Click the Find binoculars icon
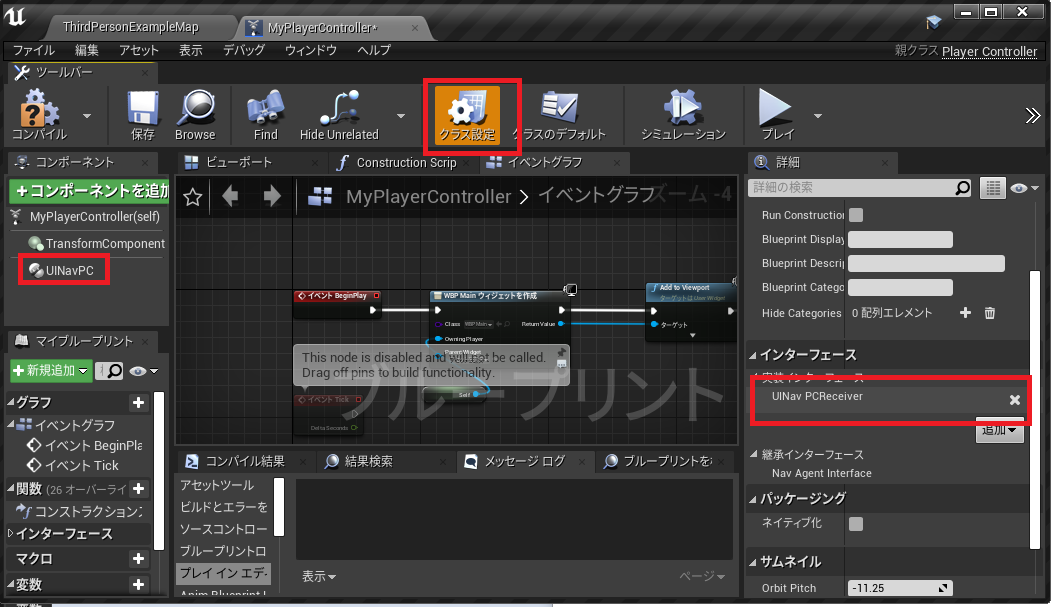This screenshot has height=607, width=1051. (x=265, y=115)
